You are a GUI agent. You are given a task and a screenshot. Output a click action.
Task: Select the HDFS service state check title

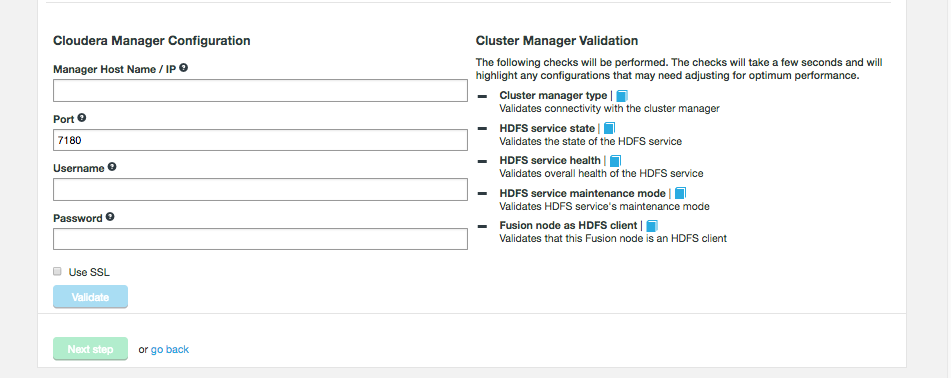547,128
